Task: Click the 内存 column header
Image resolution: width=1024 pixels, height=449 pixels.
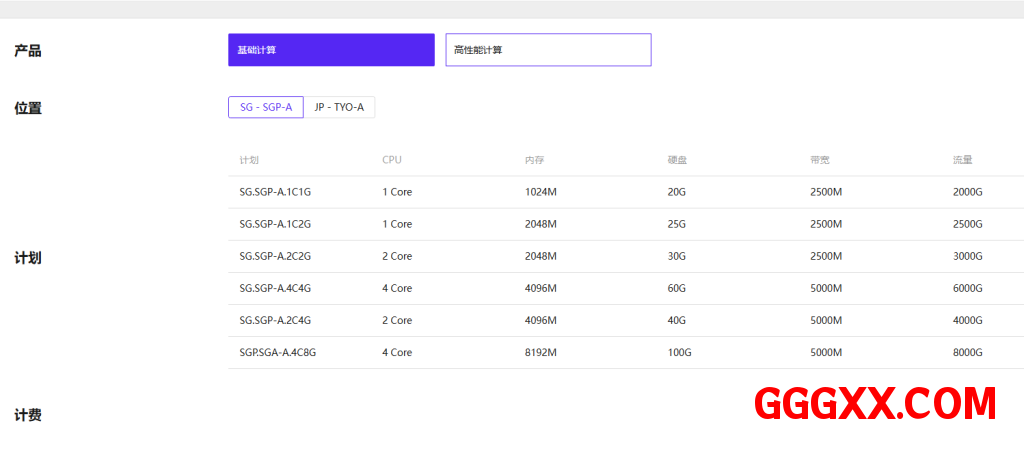Action: click(x=534, y=160)
